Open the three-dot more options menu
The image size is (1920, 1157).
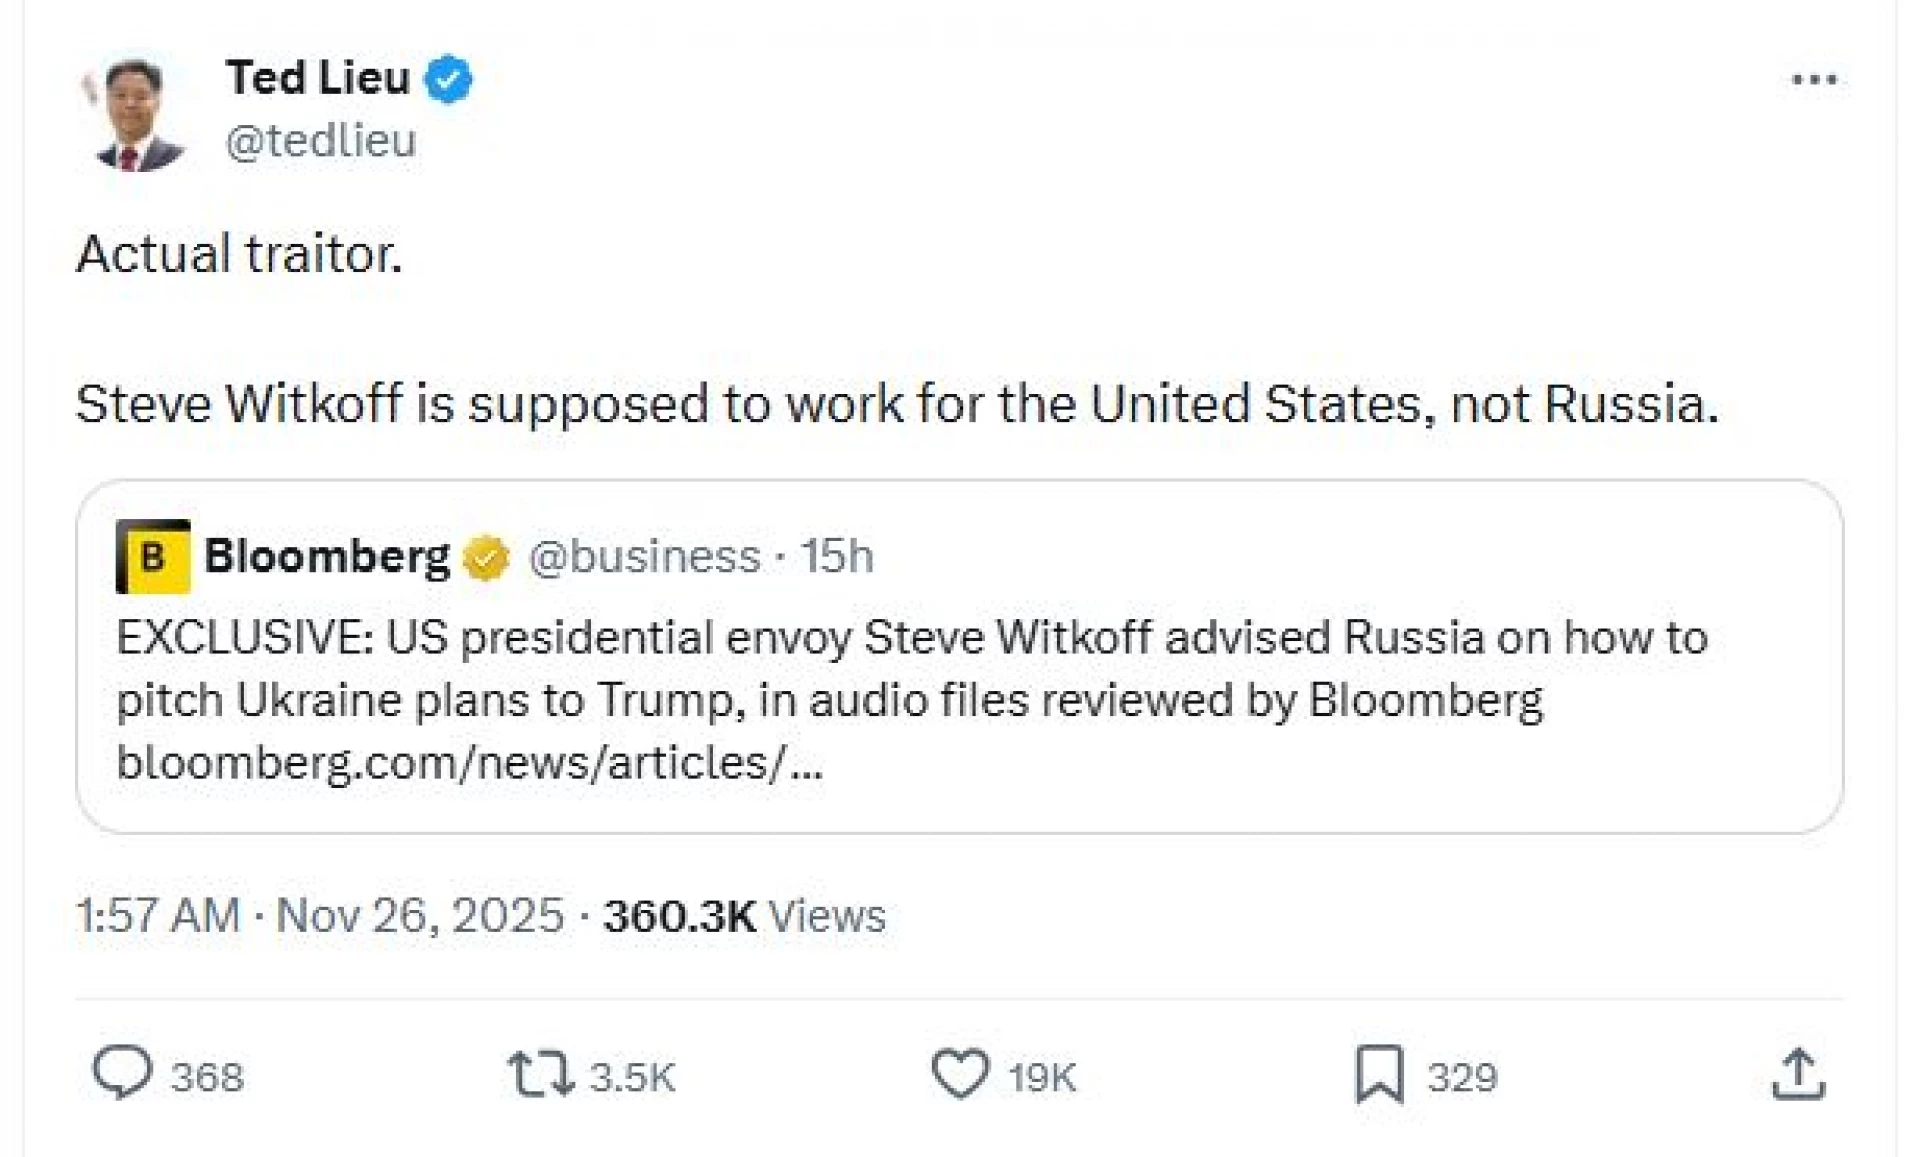(1814, 80)
